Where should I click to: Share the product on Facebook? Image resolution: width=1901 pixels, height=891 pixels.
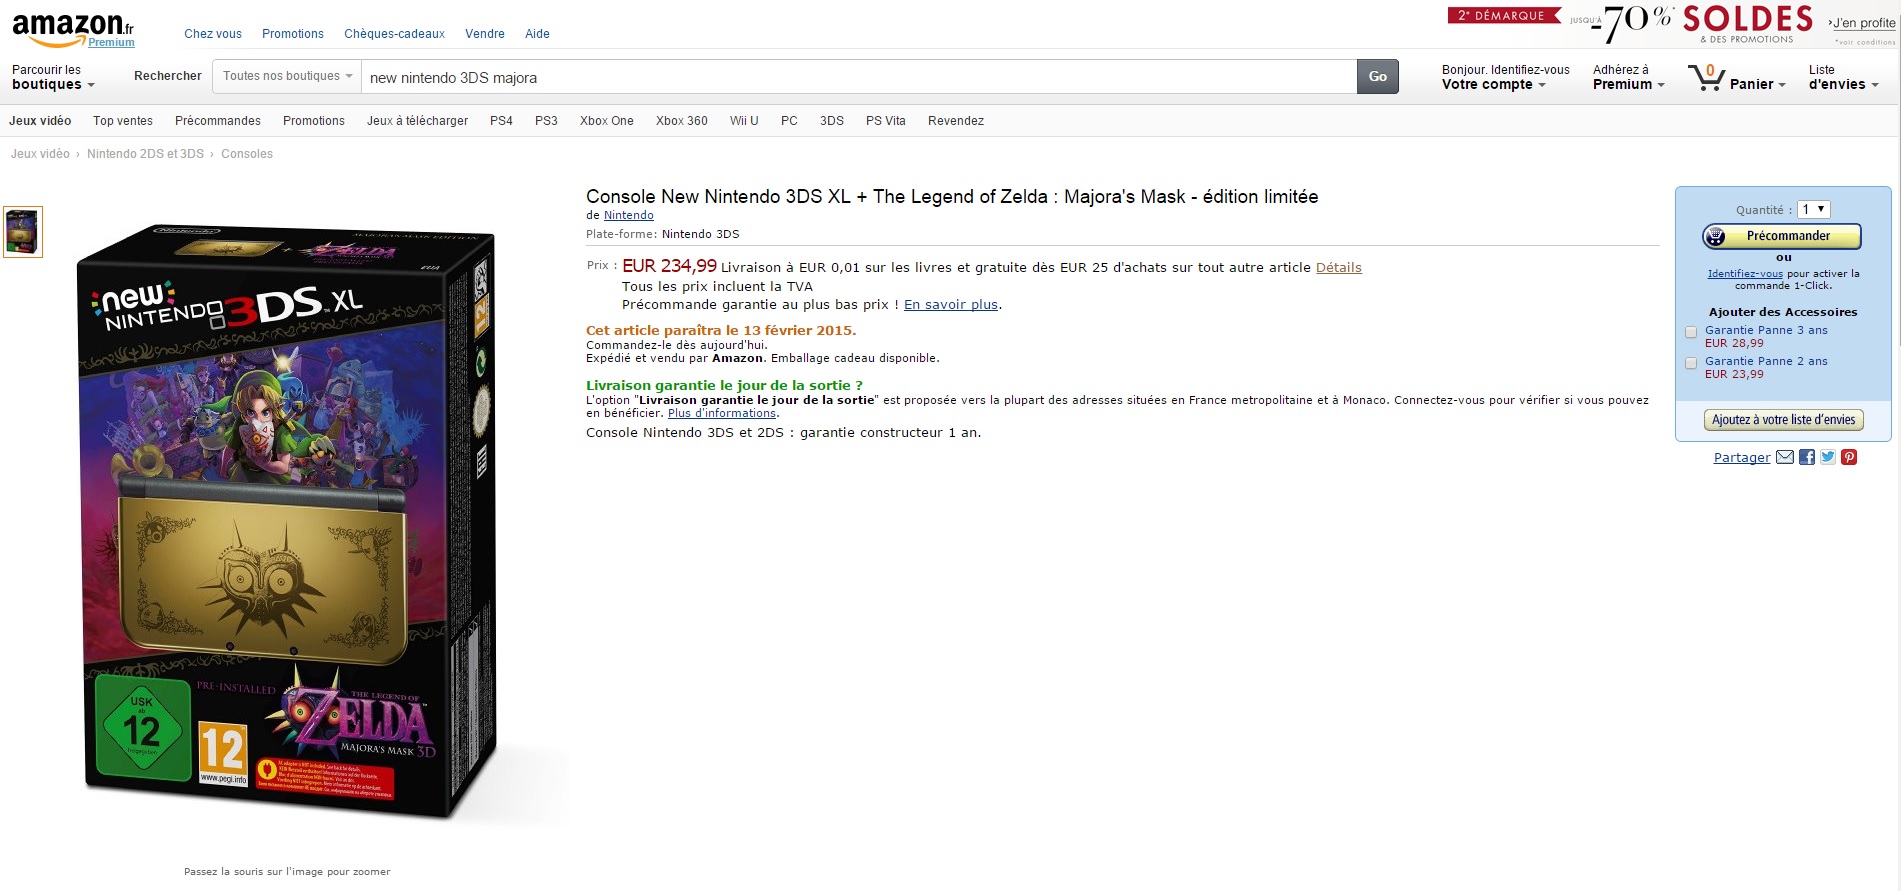1806,457
